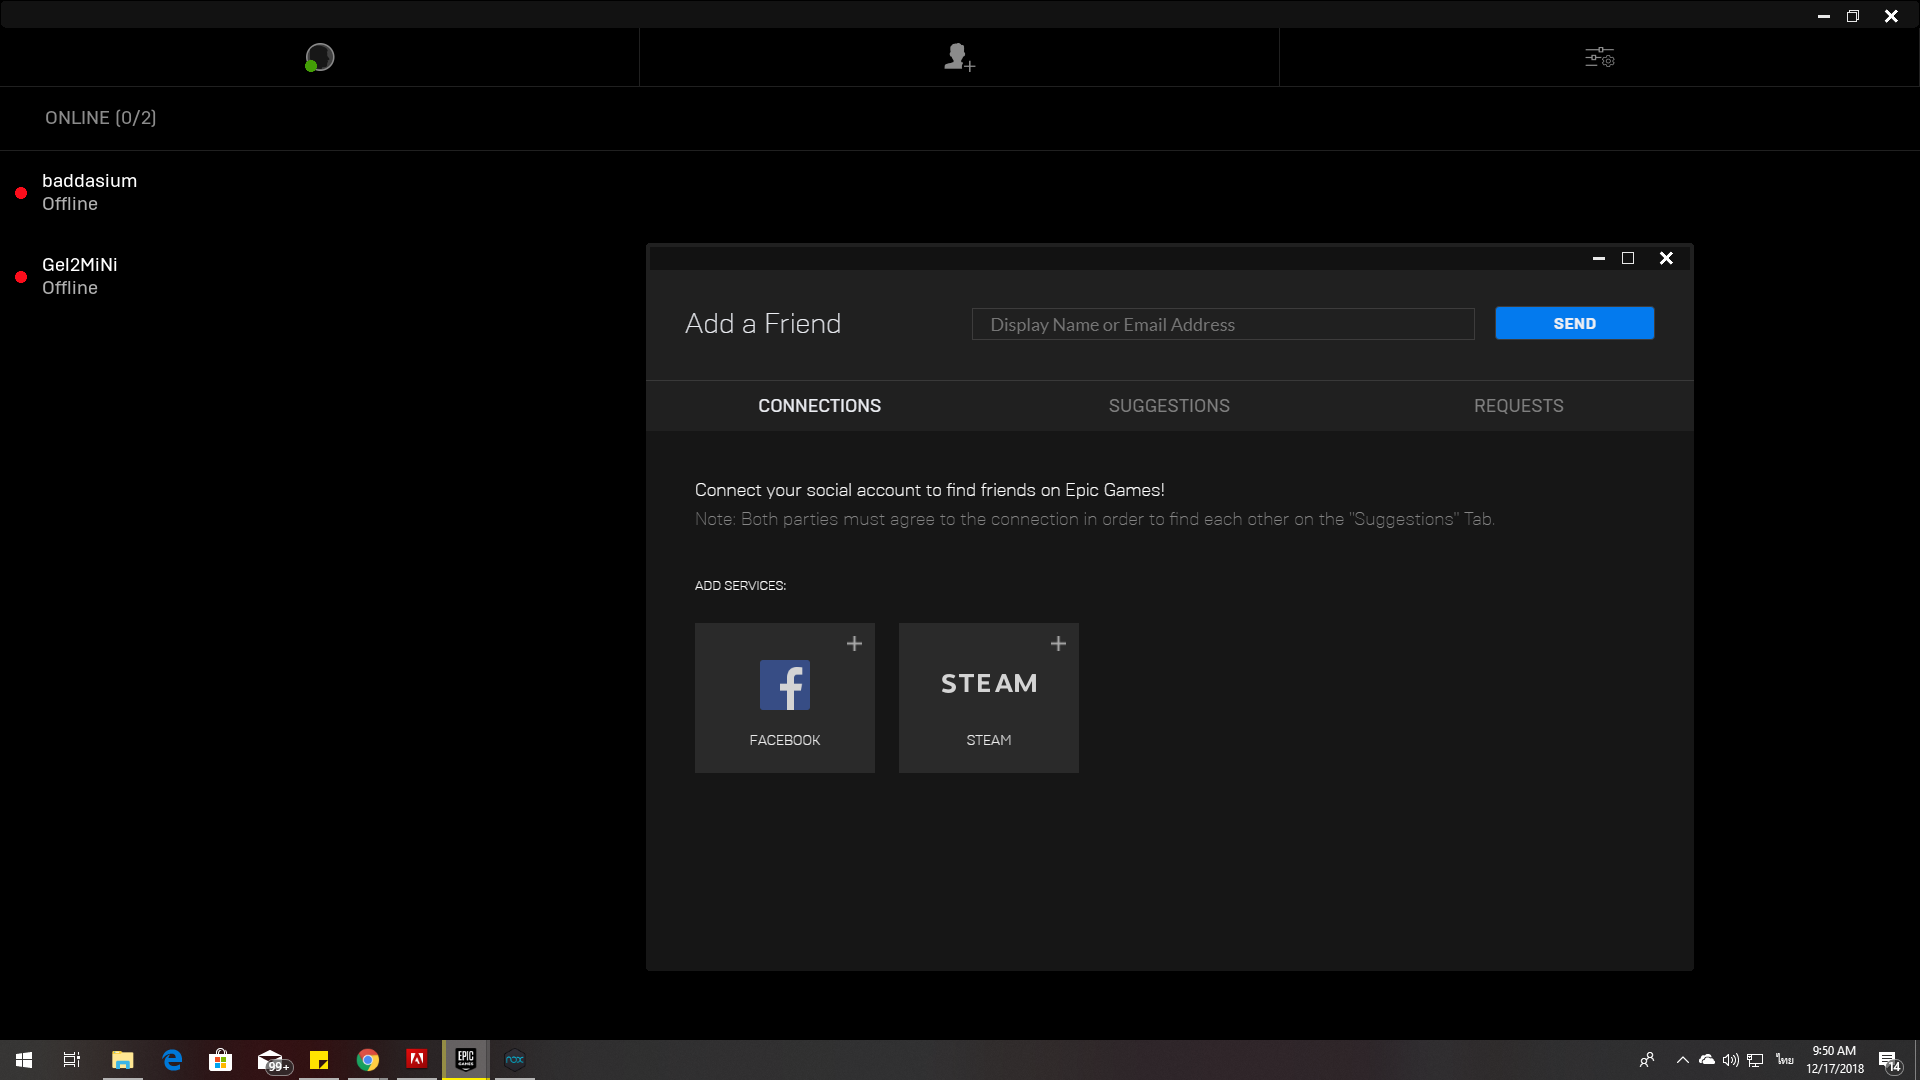This screenshot has width=1920, height=1080.
Task: Focus the Display Name or Email field
Action: (1222, 324)
